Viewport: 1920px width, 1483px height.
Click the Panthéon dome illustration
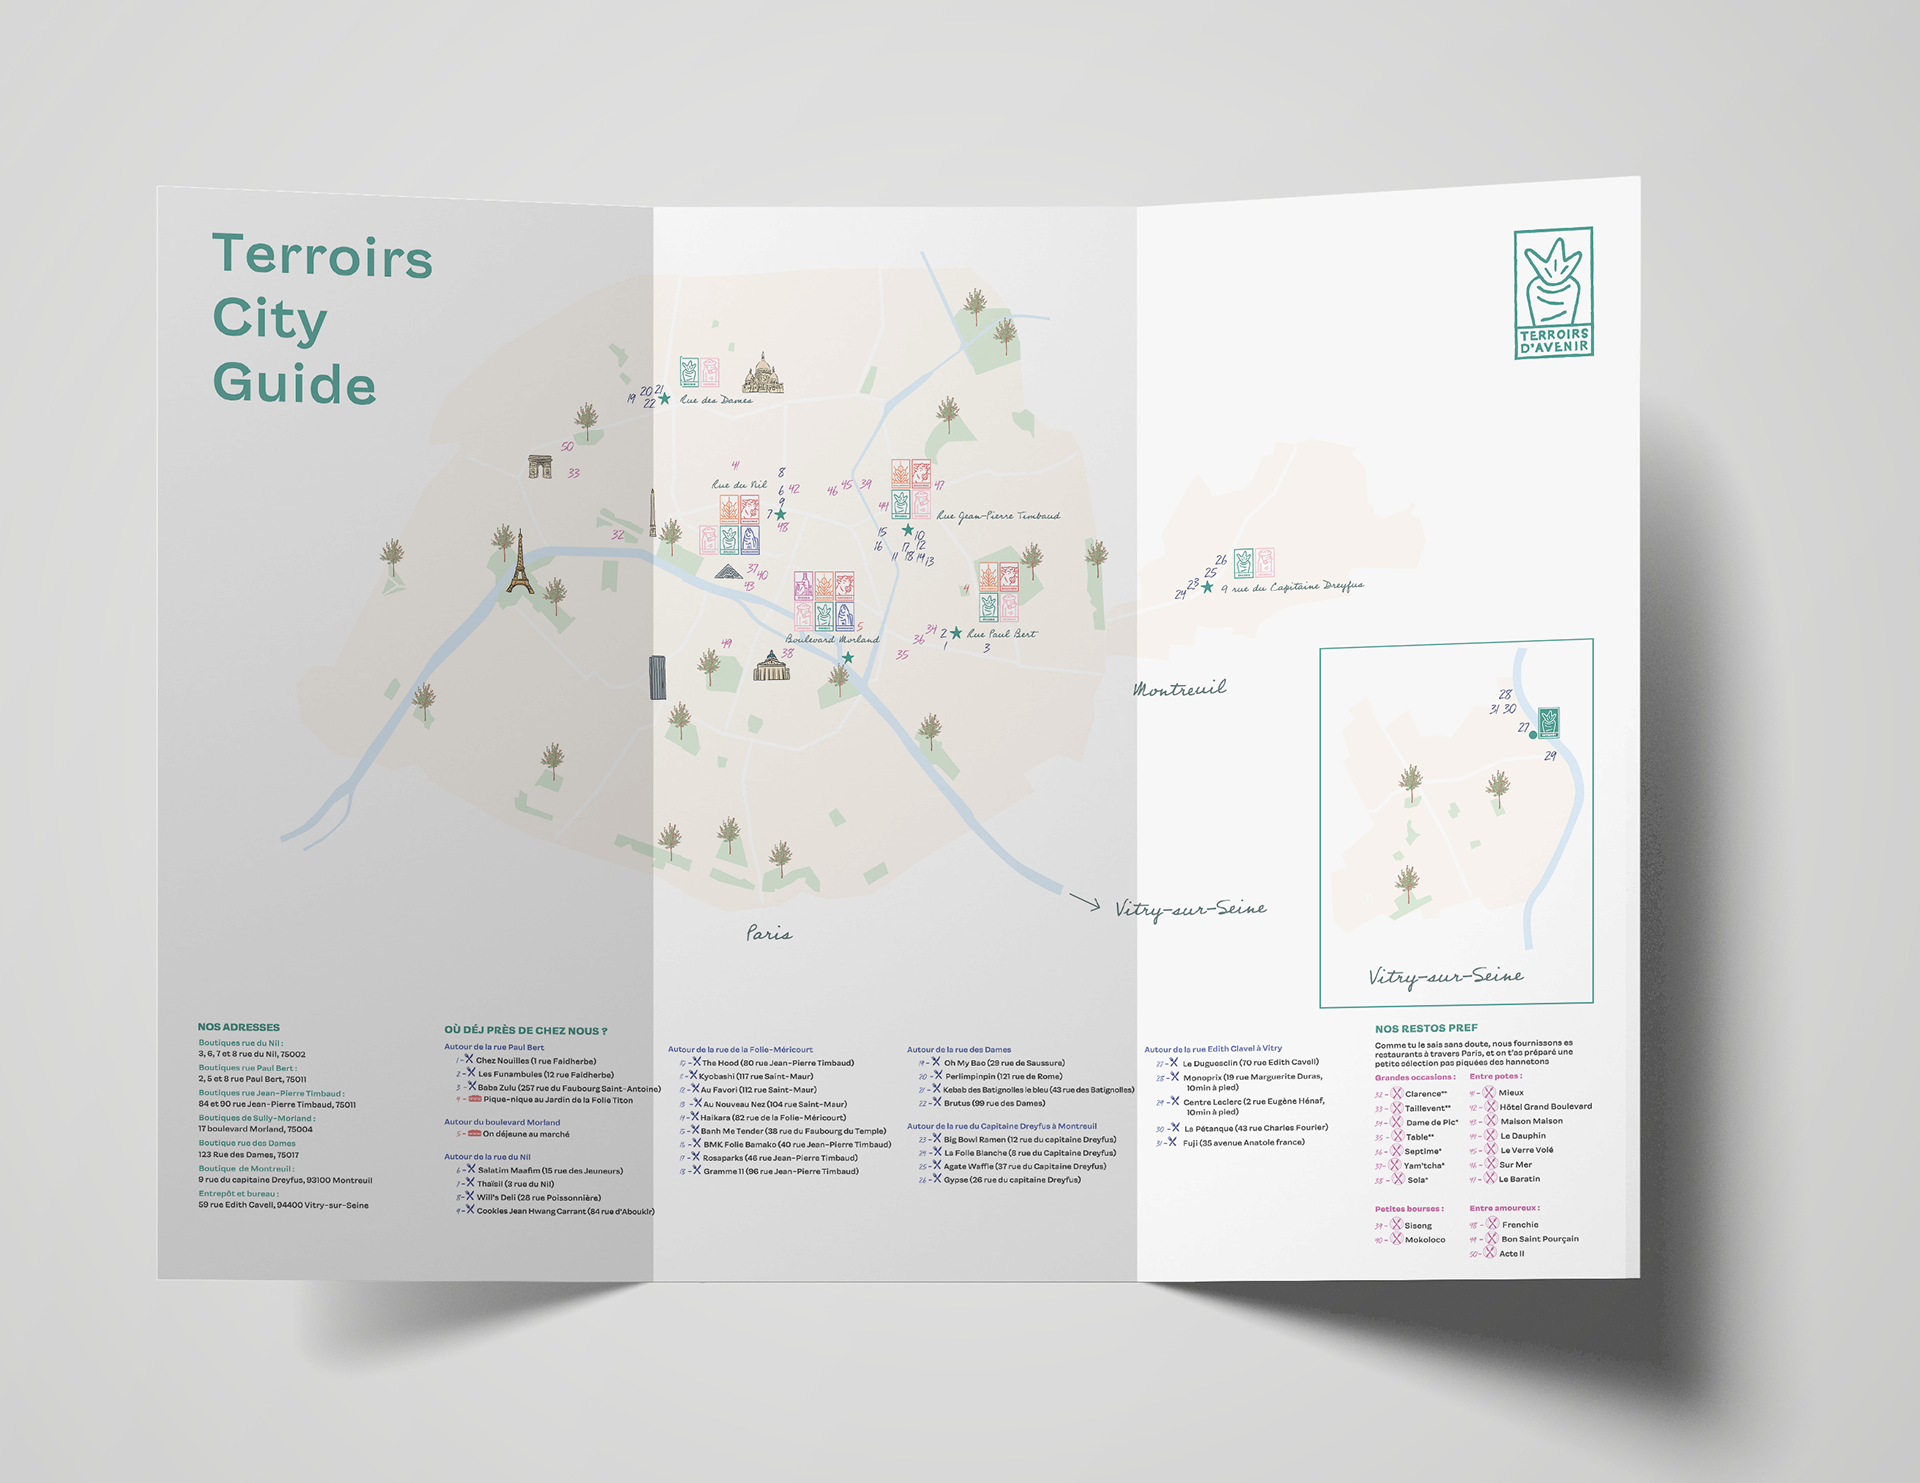771,666
